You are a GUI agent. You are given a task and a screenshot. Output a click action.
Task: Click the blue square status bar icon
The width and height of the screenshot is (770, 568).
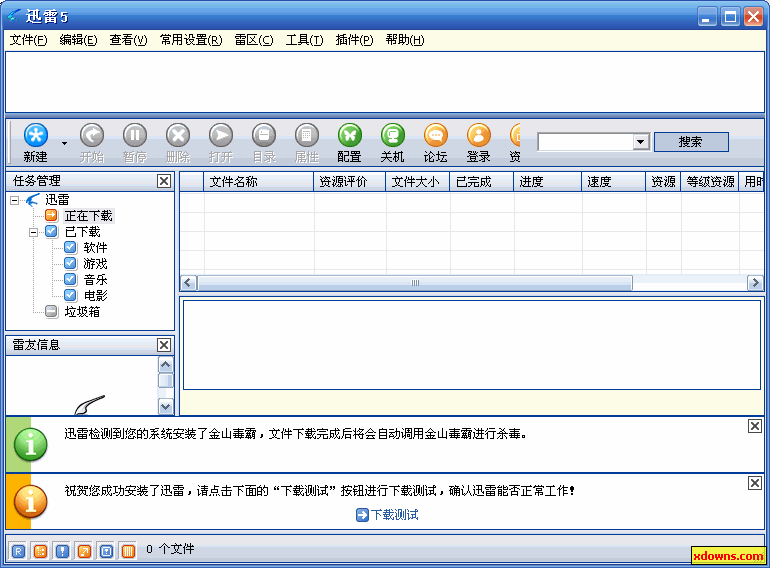(107, 551)
